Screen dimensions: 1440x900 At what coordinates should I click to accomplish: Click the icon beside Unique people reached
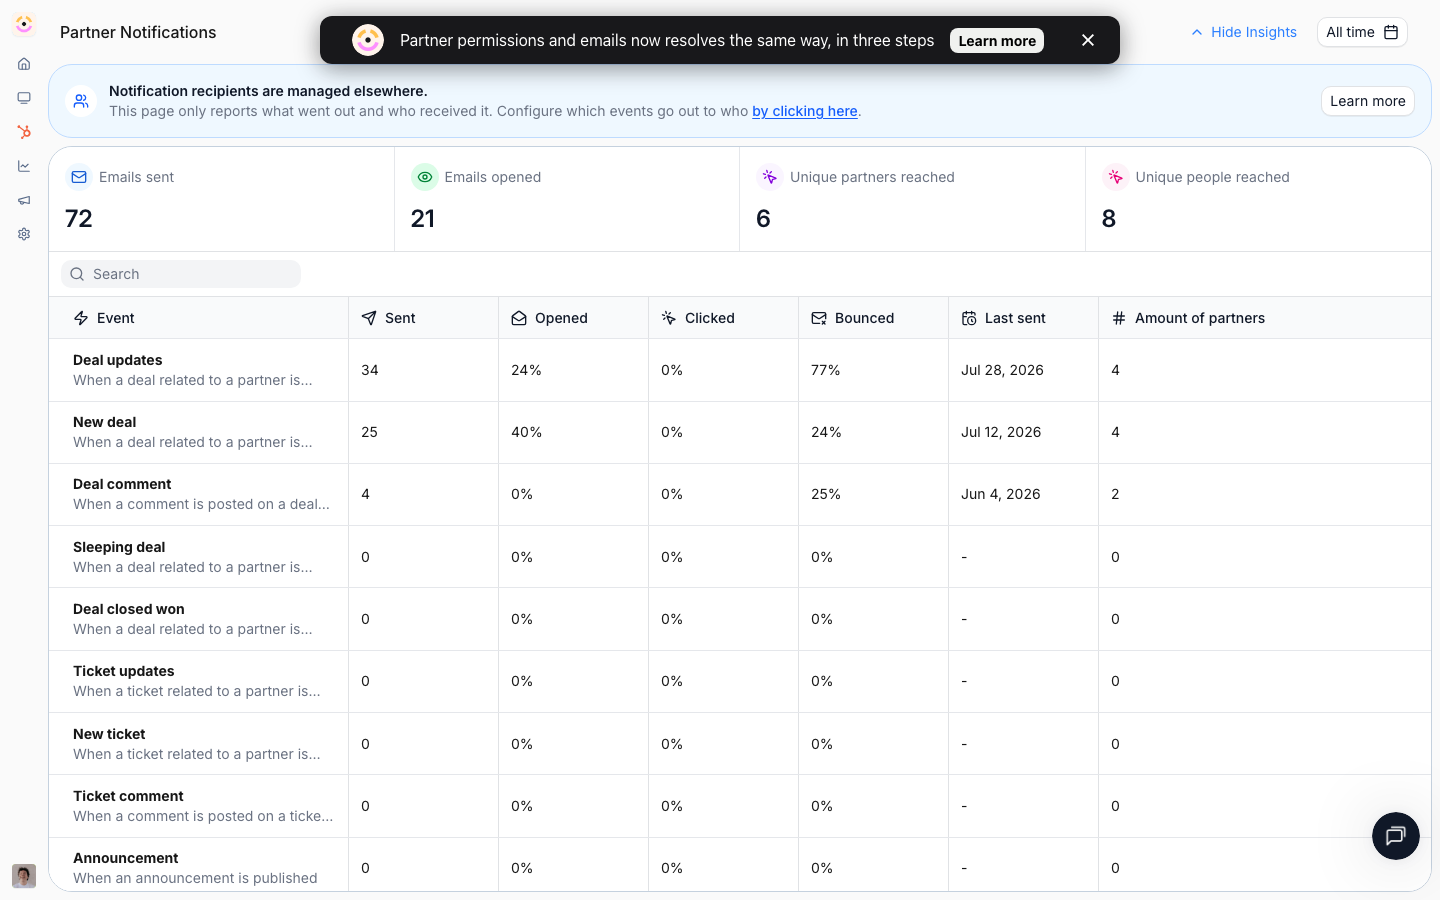click(x=1116, y=177)
